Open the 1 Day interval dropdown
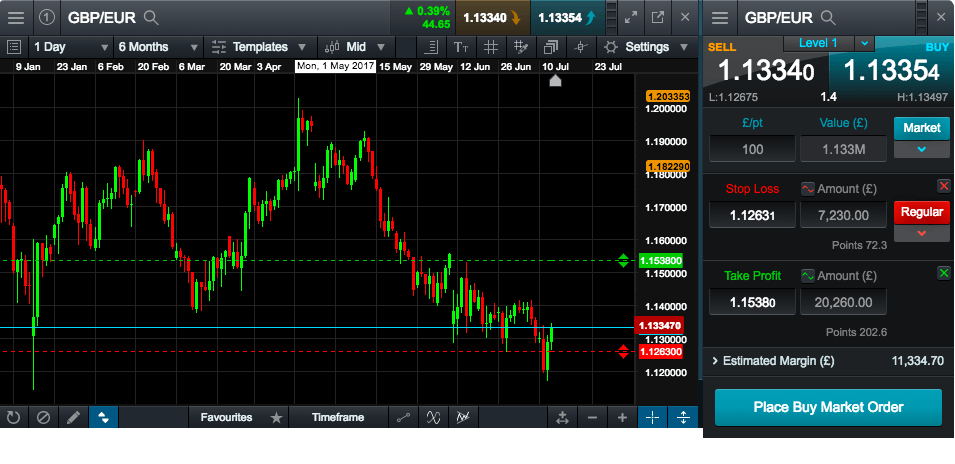The image size is (955, 464). pos(71,47)
